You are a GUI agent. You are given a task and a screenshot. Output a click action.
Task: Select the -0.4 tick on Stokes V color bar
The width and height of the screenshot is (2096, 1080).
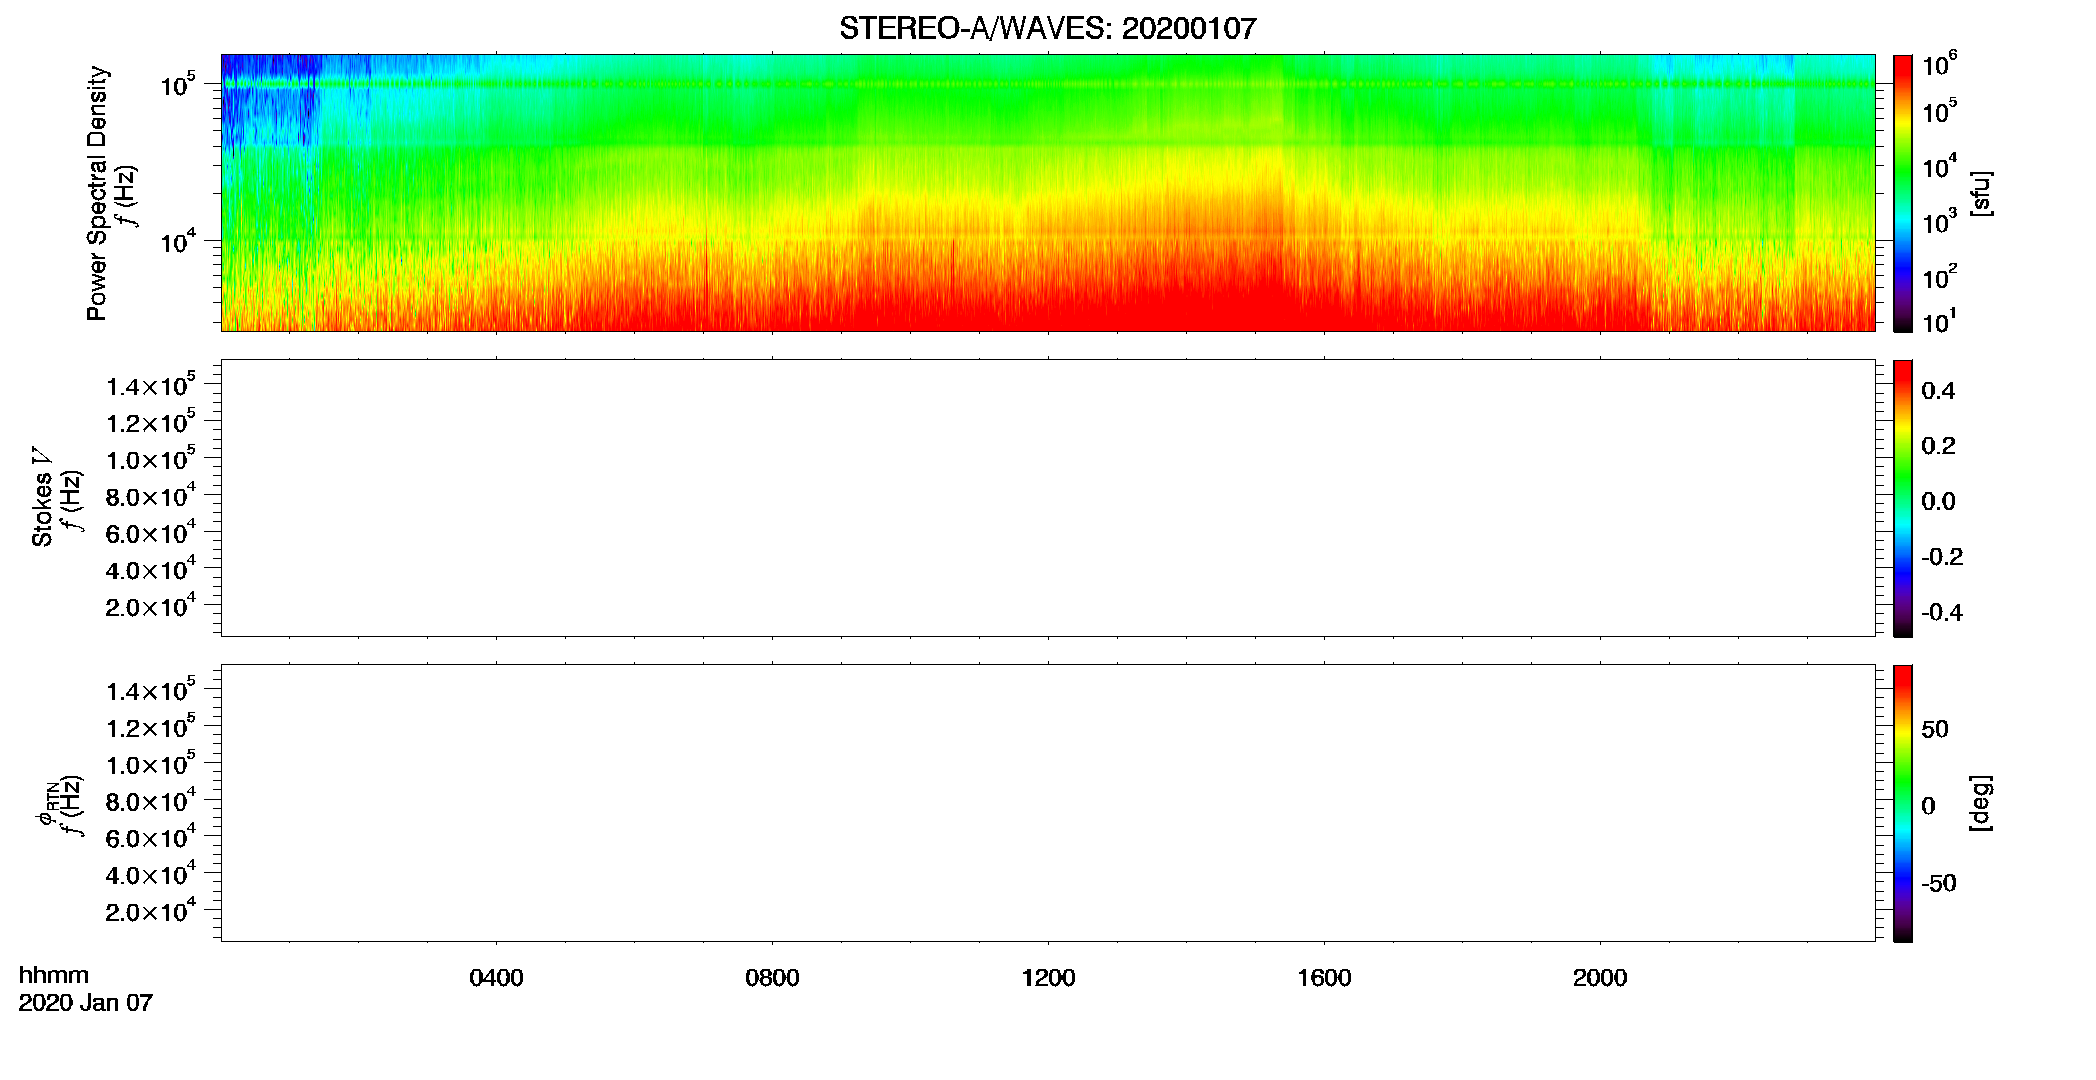click(x=1942, y=613)
